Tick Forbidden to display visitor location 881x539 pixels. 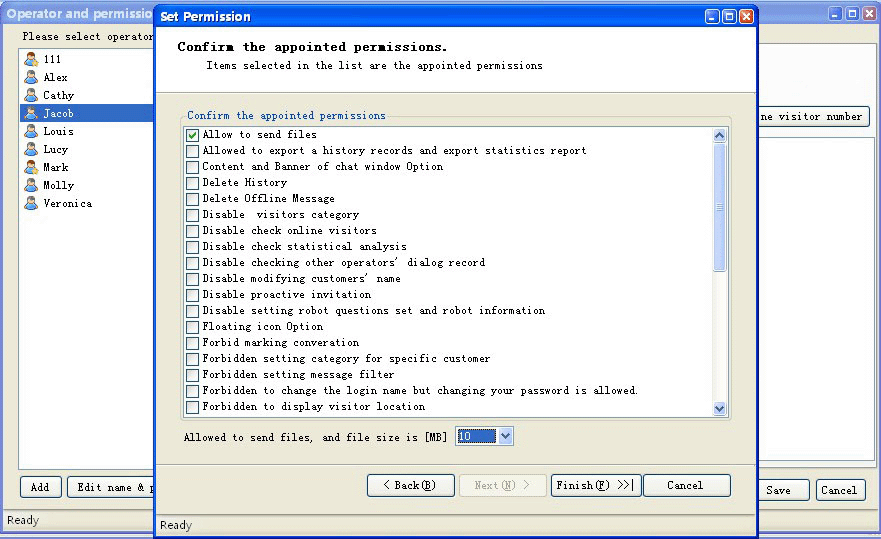point(192,406)
